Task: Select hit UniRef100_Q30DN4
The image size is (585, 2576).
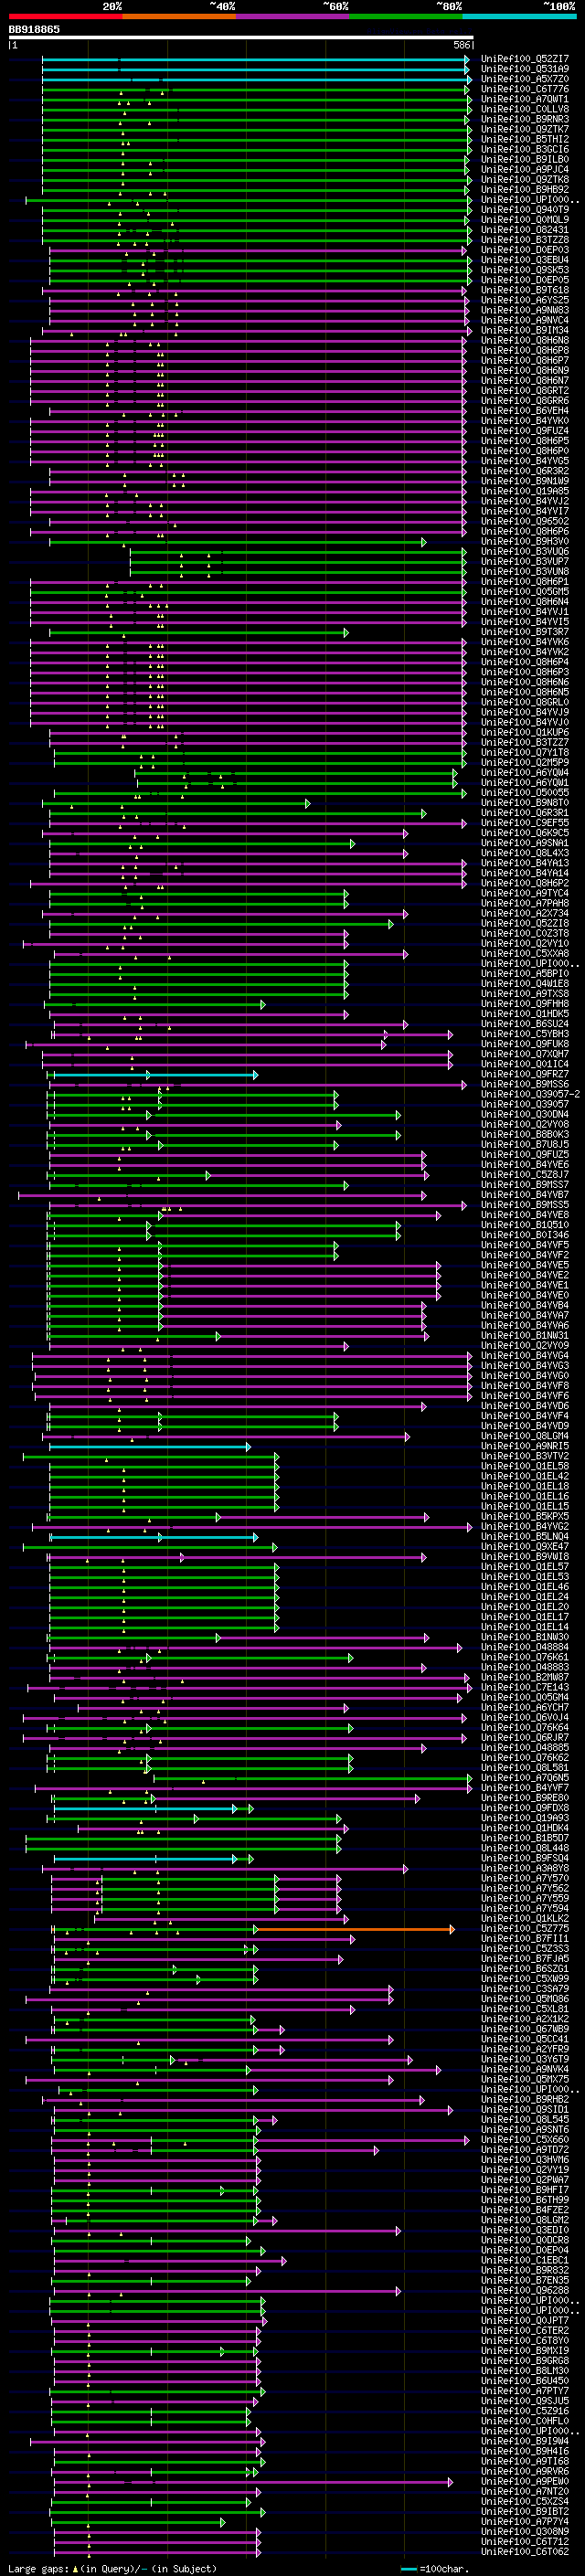Action: coord(524,1114)
